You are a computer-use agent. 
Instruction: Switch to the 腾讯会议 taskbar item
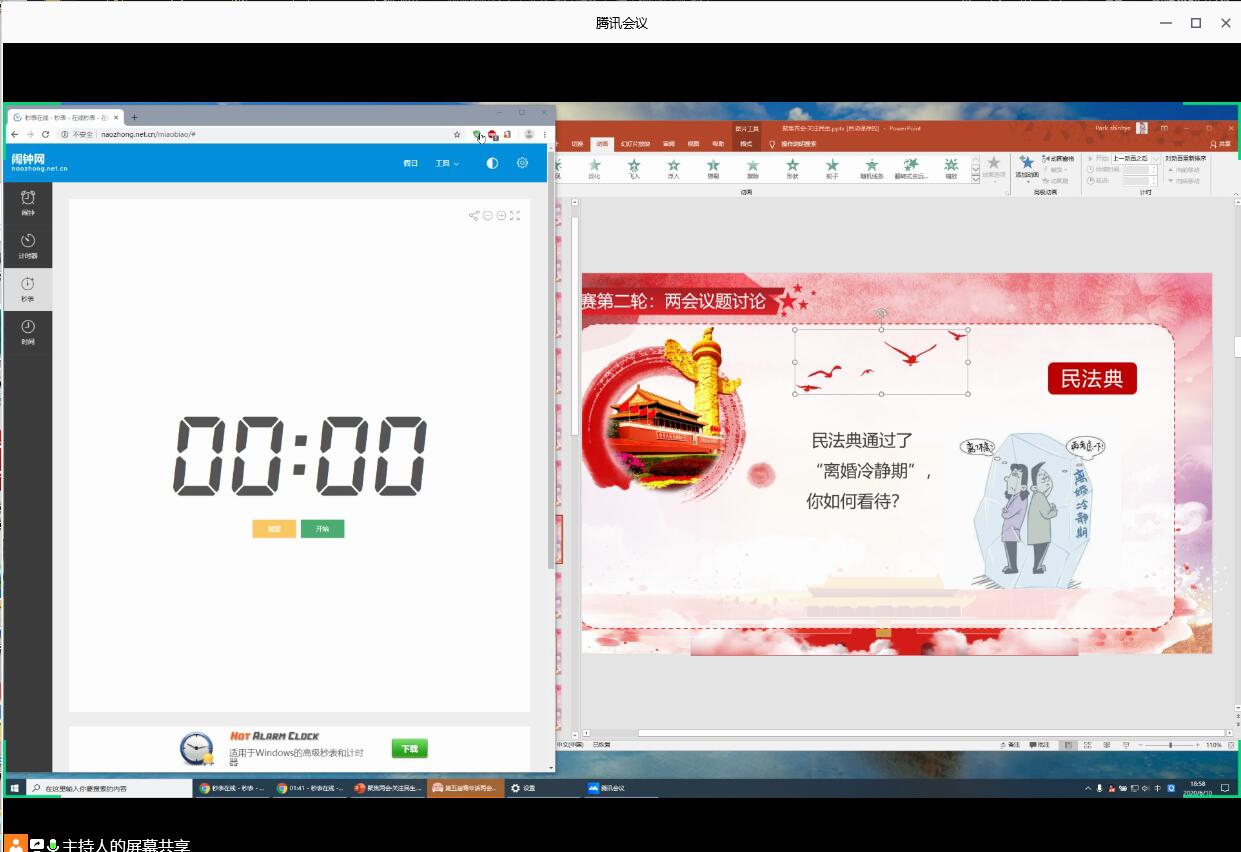coord(621,788)
